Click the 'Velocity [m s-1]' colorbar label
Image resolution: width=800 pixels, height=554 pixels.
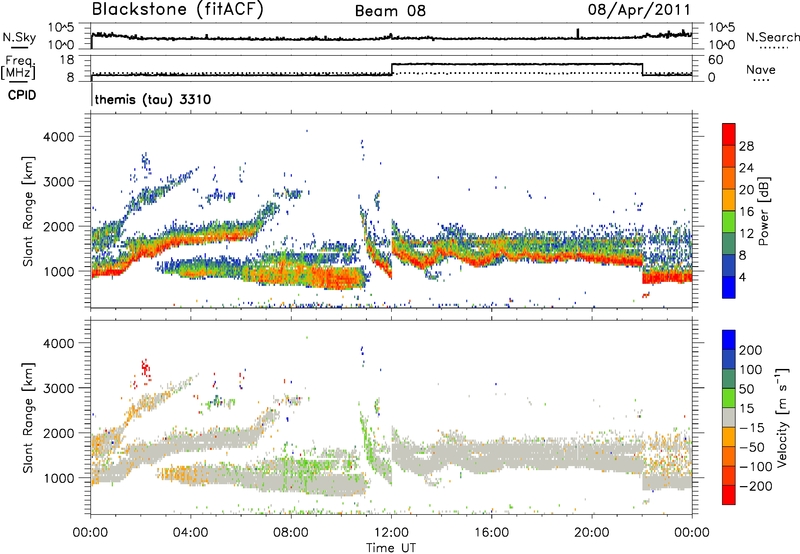point(781,417)
